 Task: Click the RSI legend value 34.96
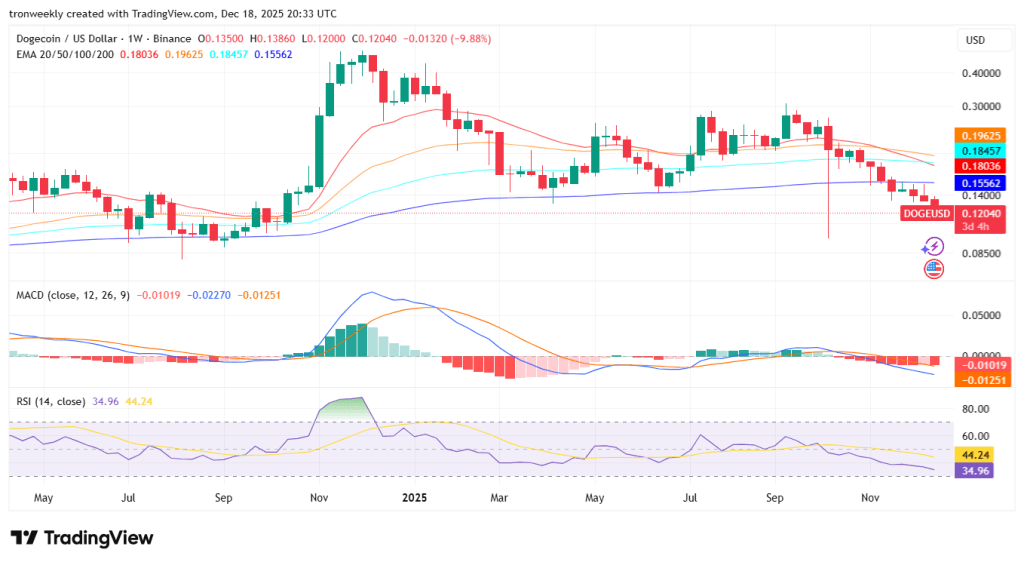(x=105, y=402)
